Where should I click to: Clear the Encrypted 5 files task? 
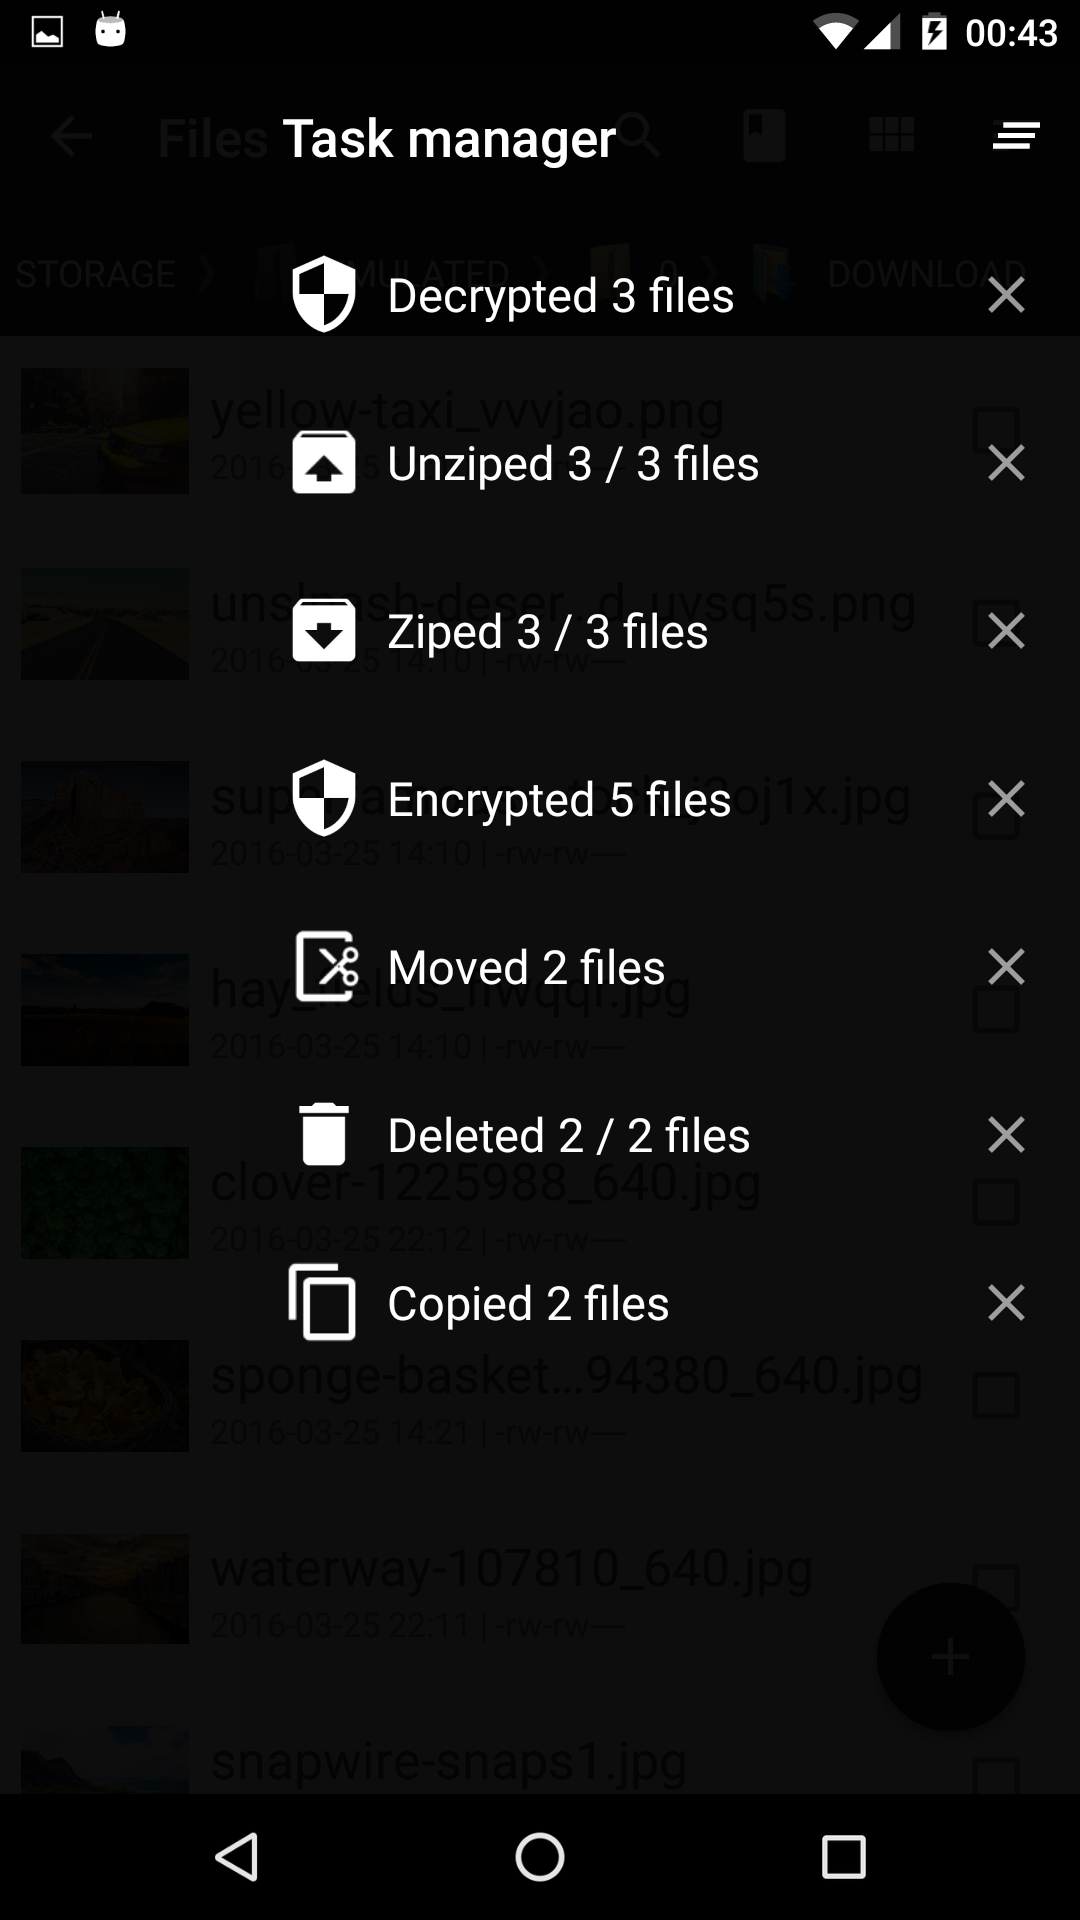(x=1006, y=799)
